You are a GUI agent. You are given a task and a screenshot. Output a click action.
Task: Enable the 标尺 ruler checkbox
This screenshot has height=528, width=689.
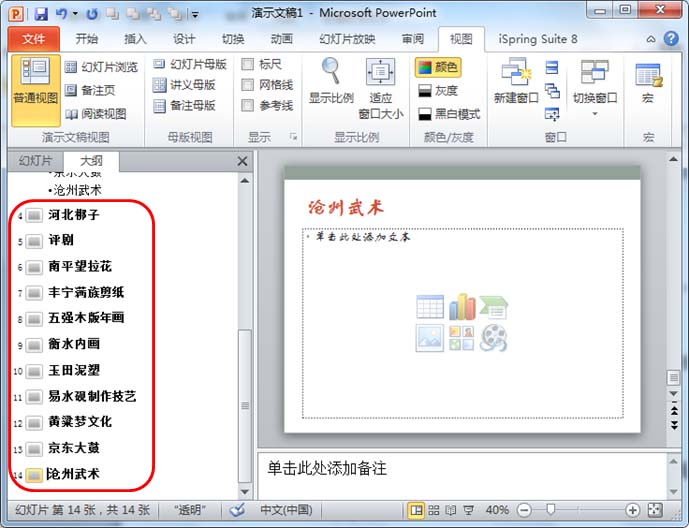click(248, 64)
